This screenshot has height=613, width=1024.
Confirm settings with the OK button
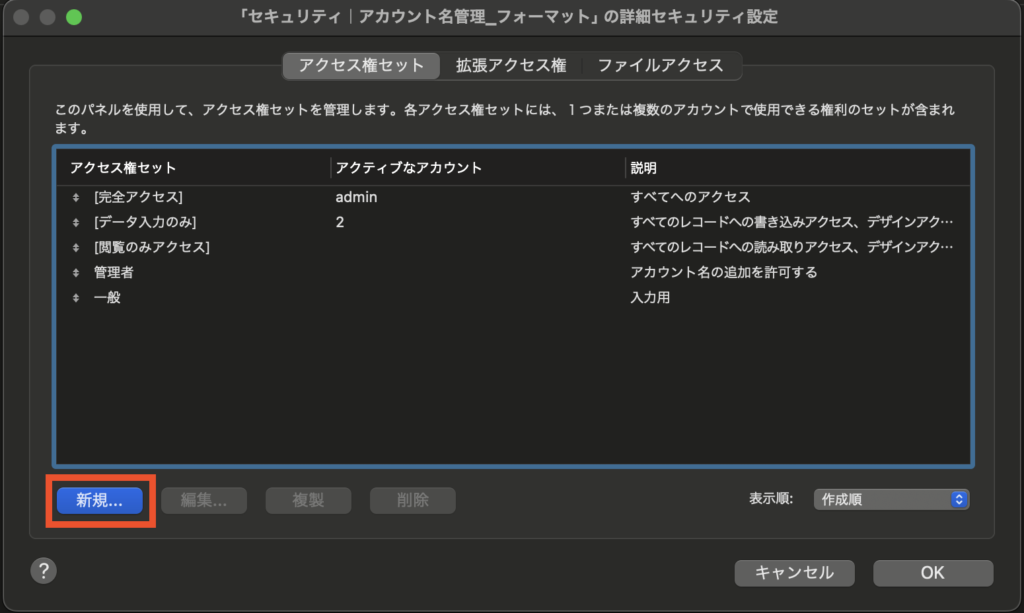click(933, 573)
